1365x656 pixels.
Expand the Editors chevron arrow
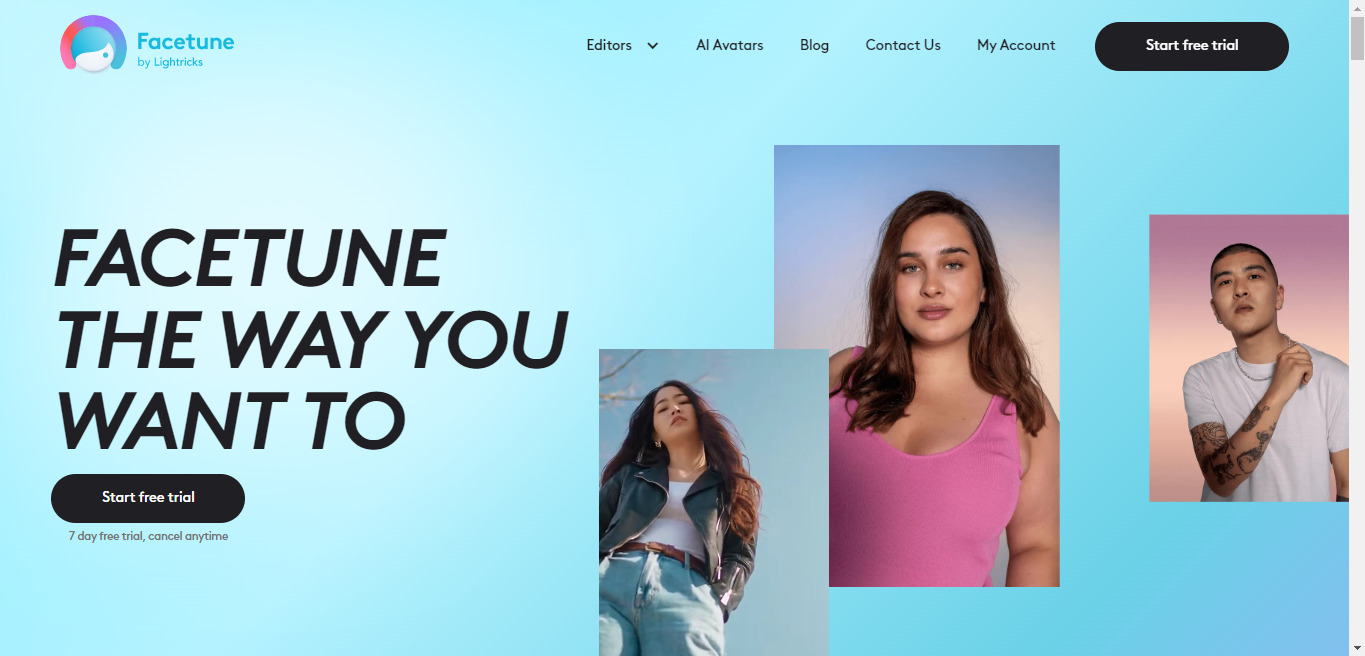[653, 46]
